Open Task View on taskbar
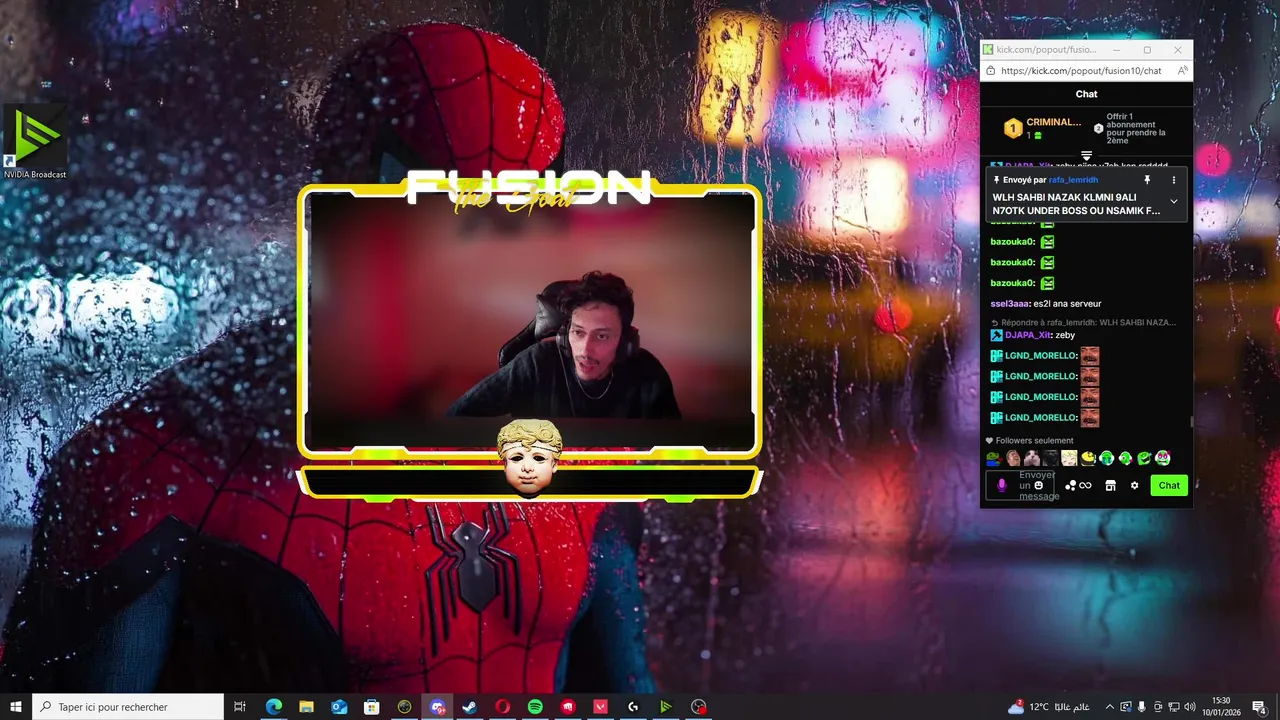The image size is (1280, 720). click(x=240, y=707)
